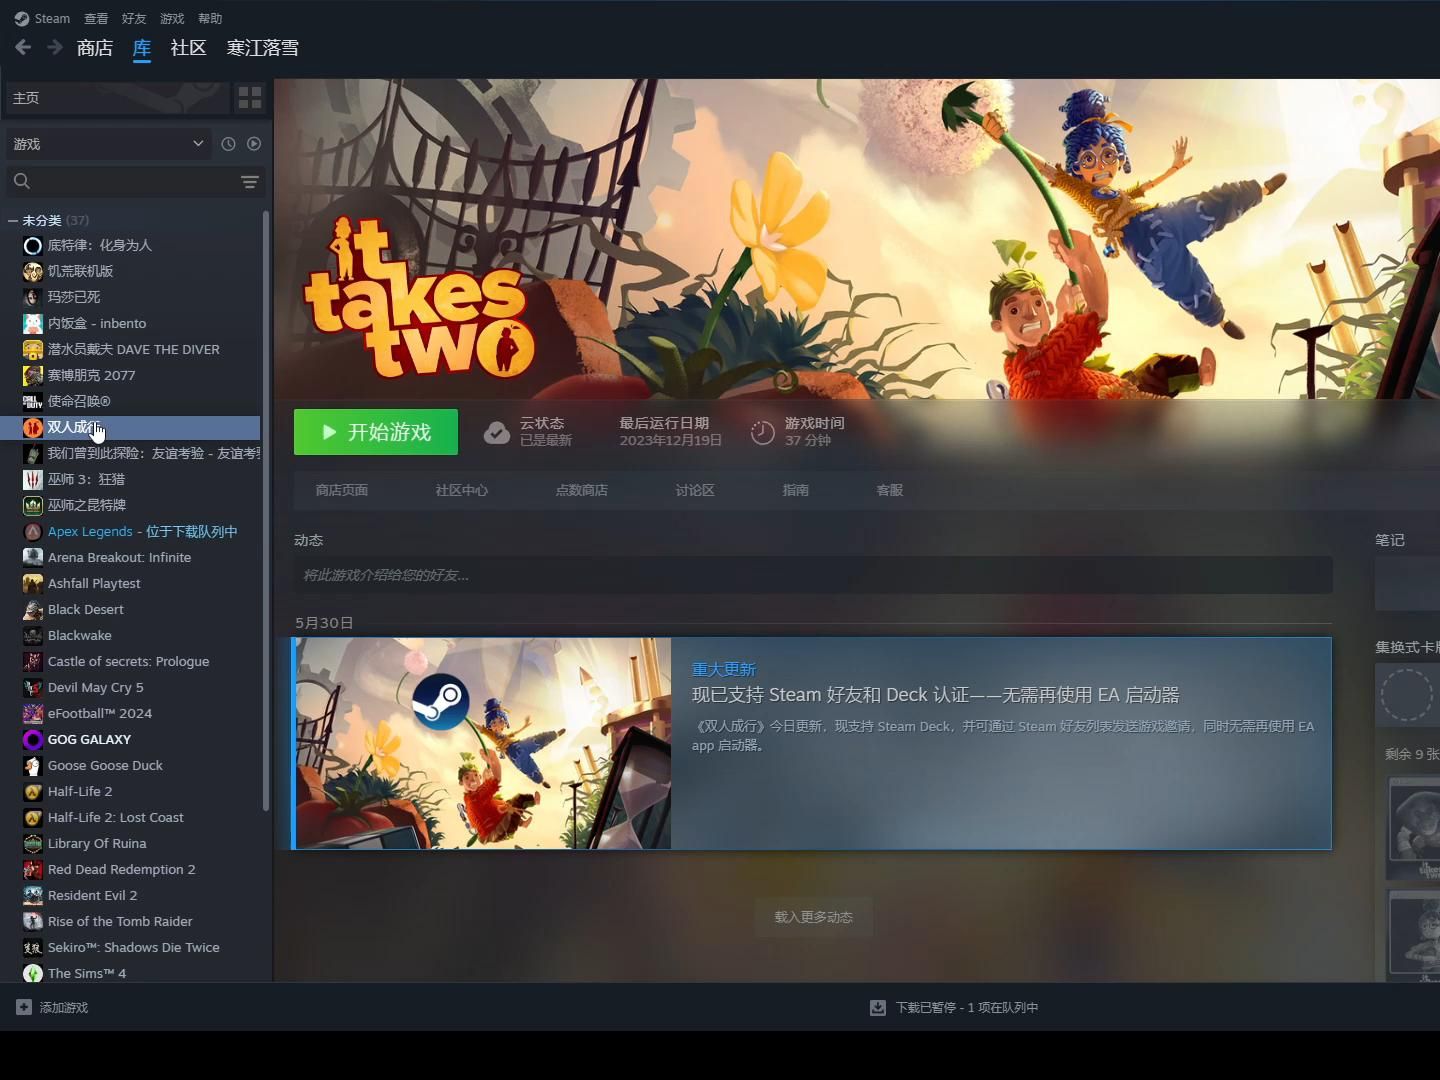
Task: Click the add game plus icon
Action: point(24,1007)
